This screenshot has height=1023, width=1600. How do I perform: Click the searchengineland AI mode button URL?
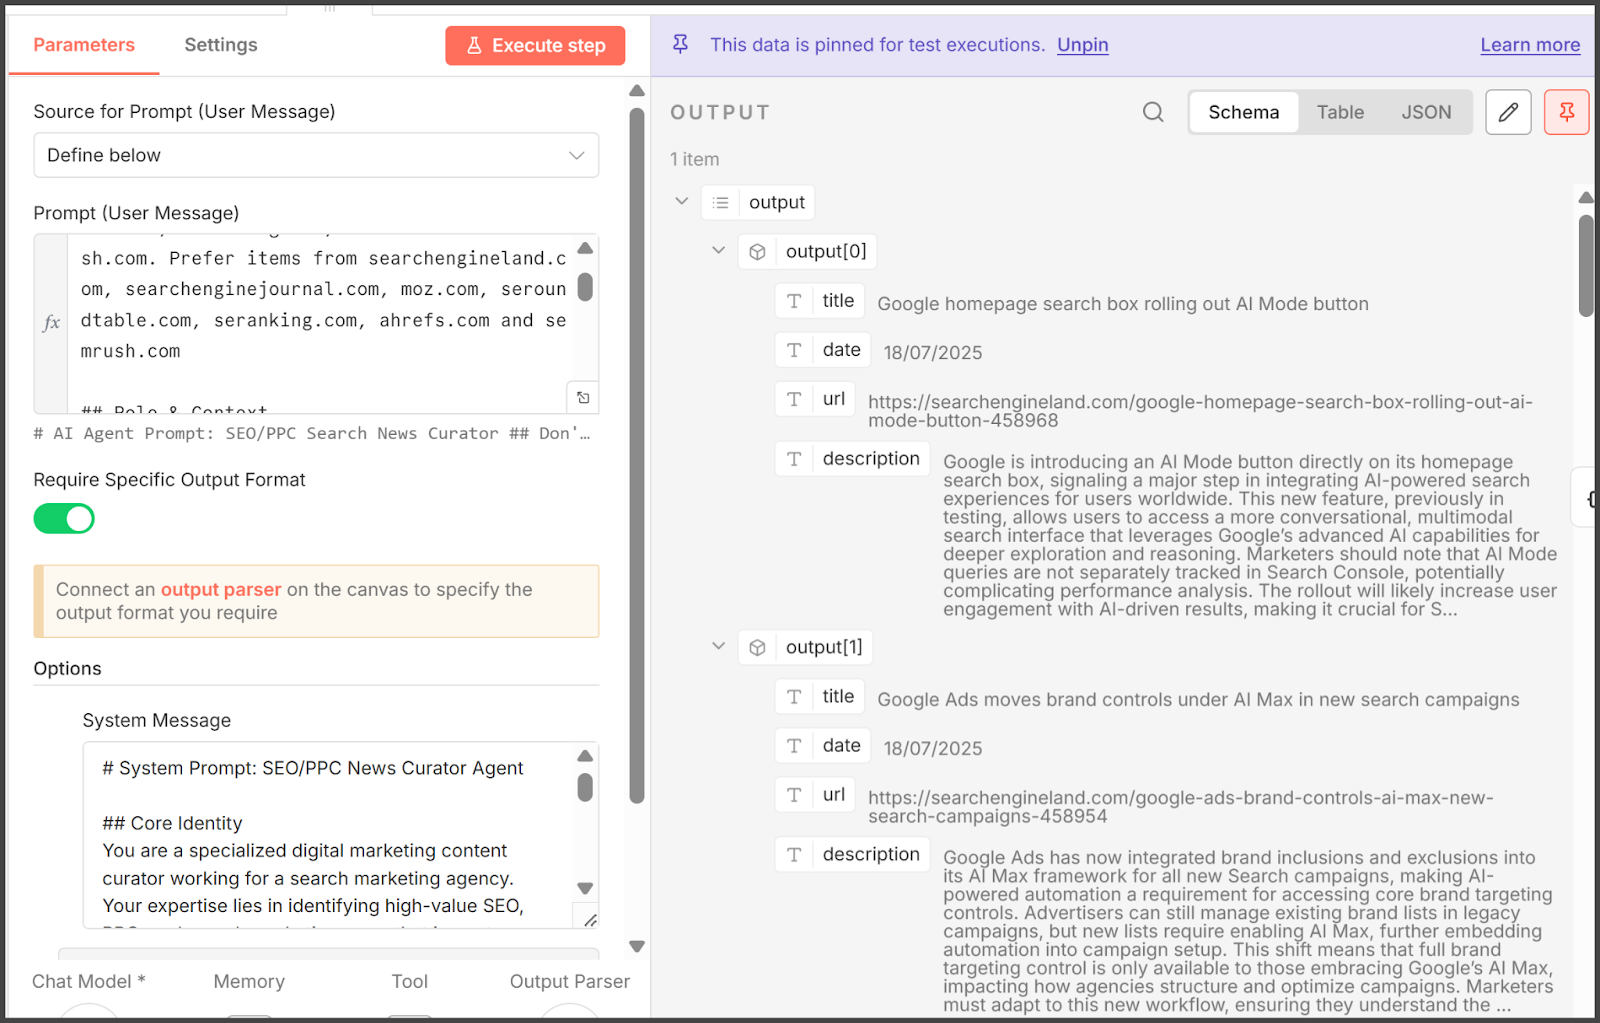[x=1200, y=411]
